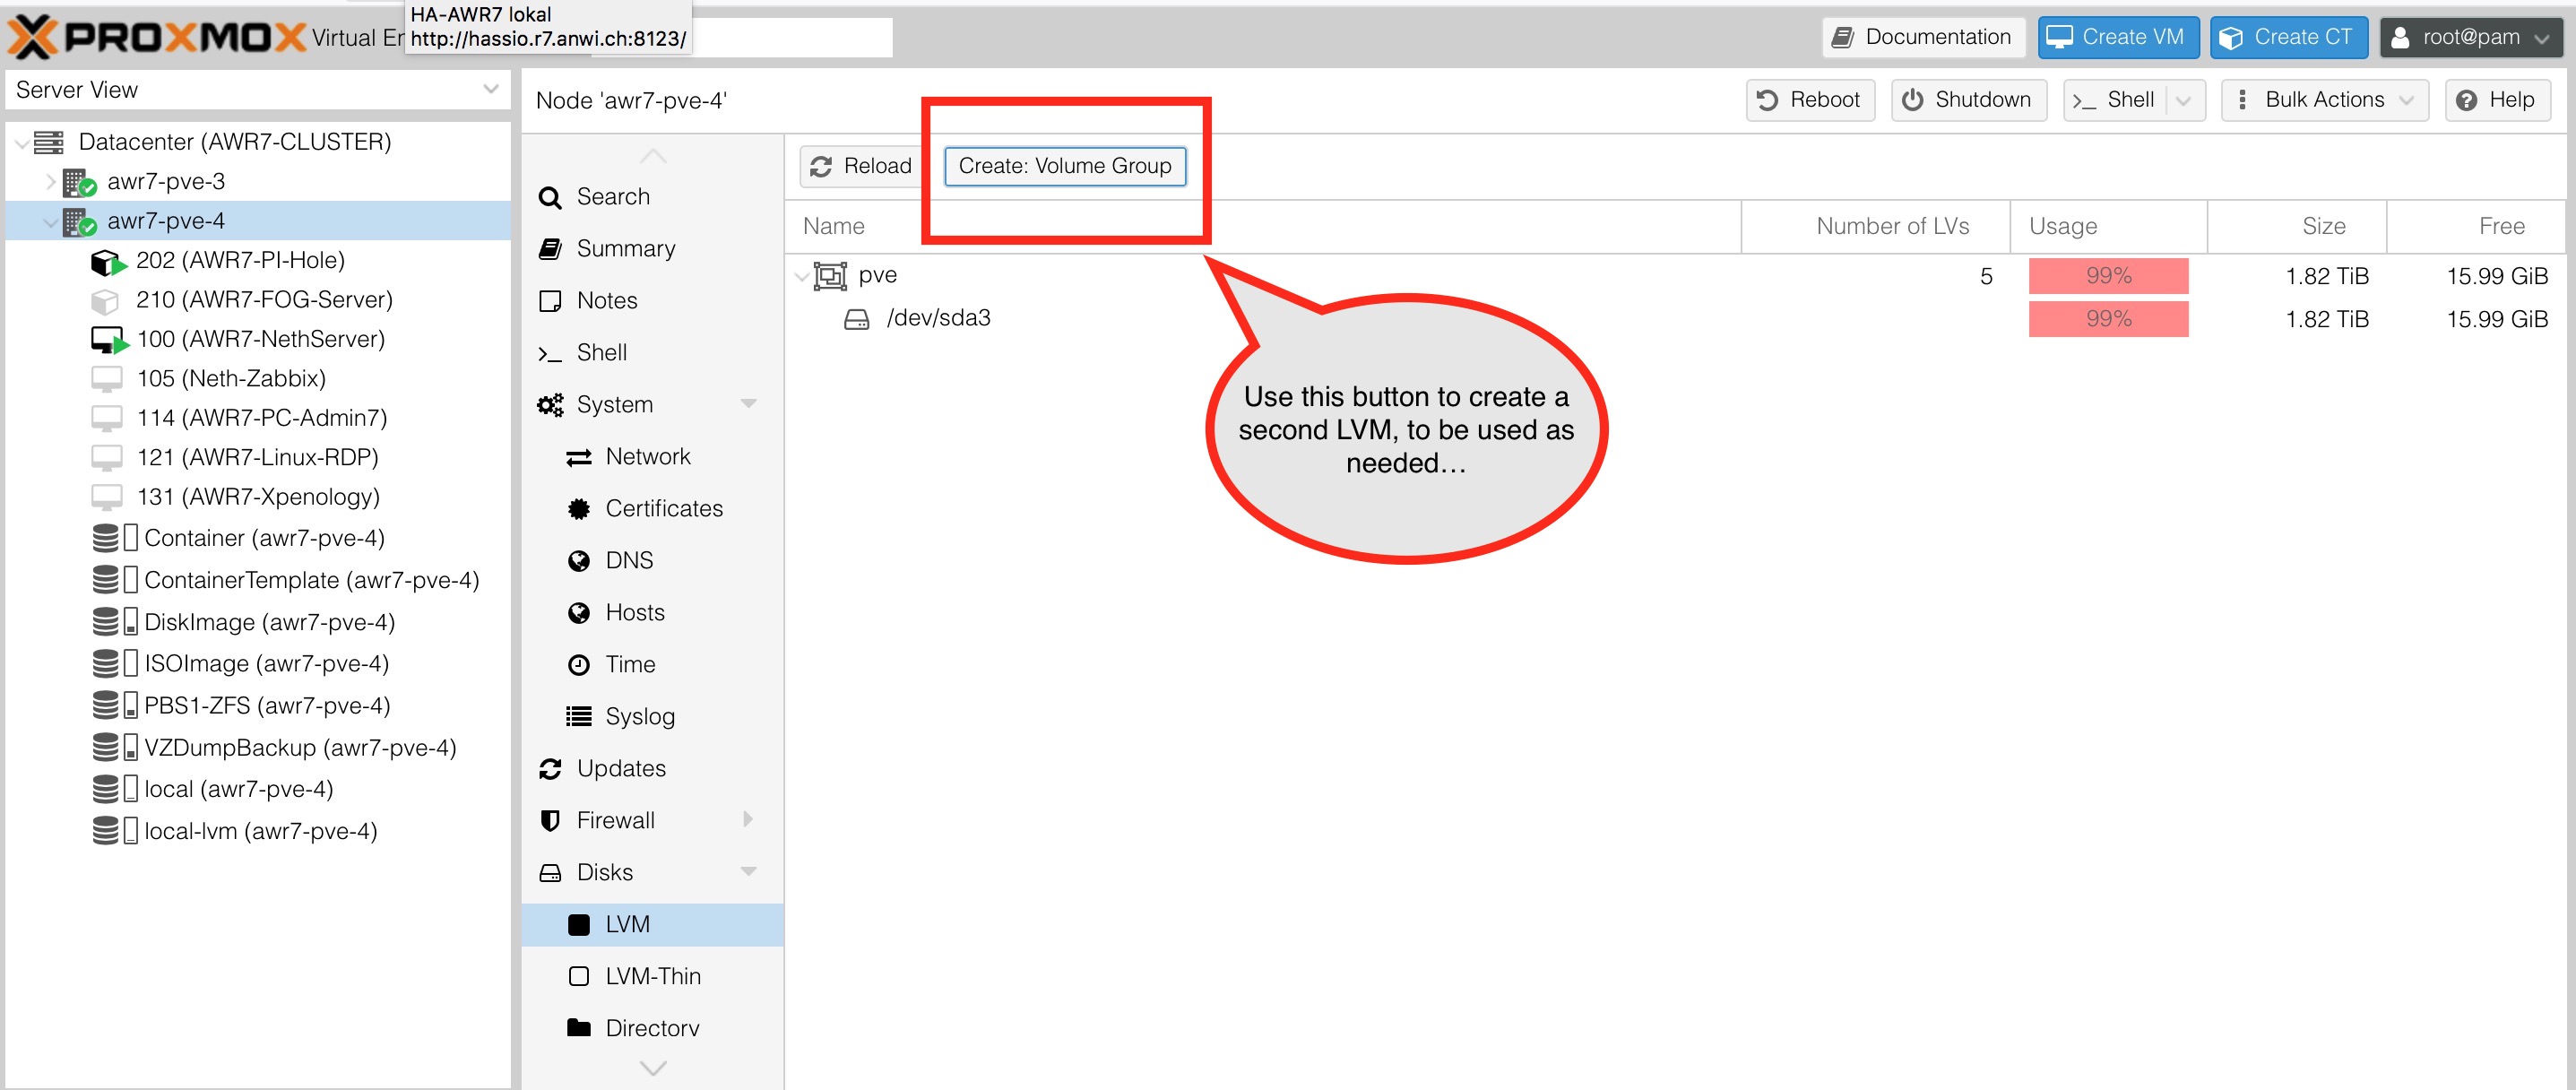2576x1090 pixels.
Task: Click the Summary book icon
Action: tap(550, 249)
